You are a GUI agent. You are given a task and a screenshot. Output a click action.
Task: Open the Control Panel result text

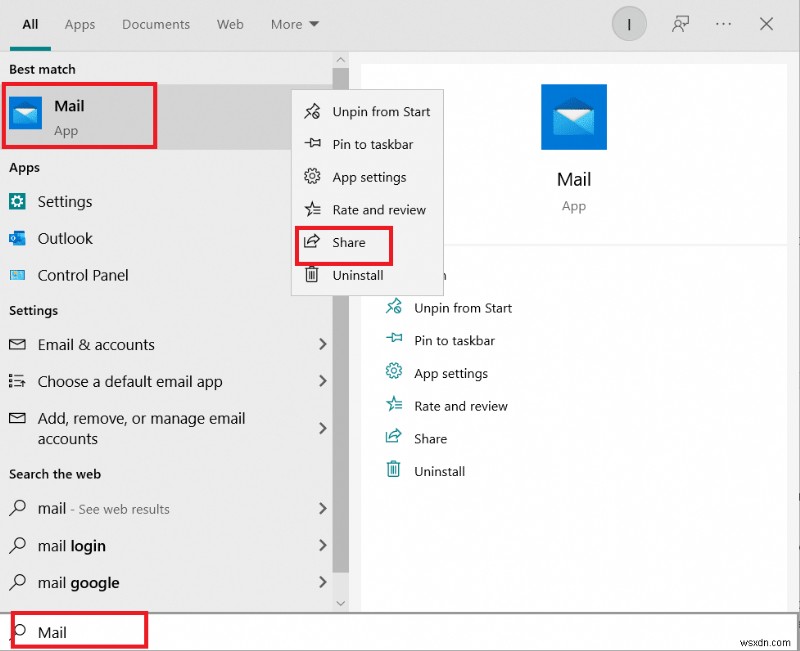83,275
